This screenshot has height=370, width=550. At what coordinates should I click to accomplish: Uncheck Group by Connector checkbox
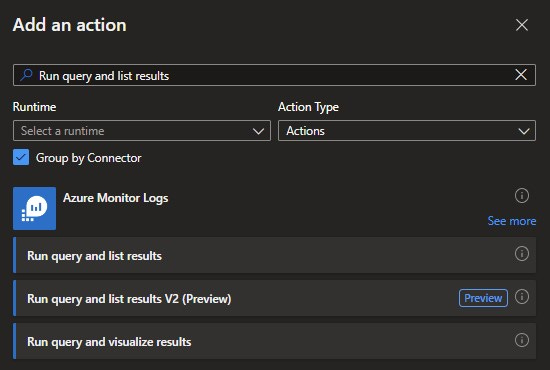click(21, 157)
